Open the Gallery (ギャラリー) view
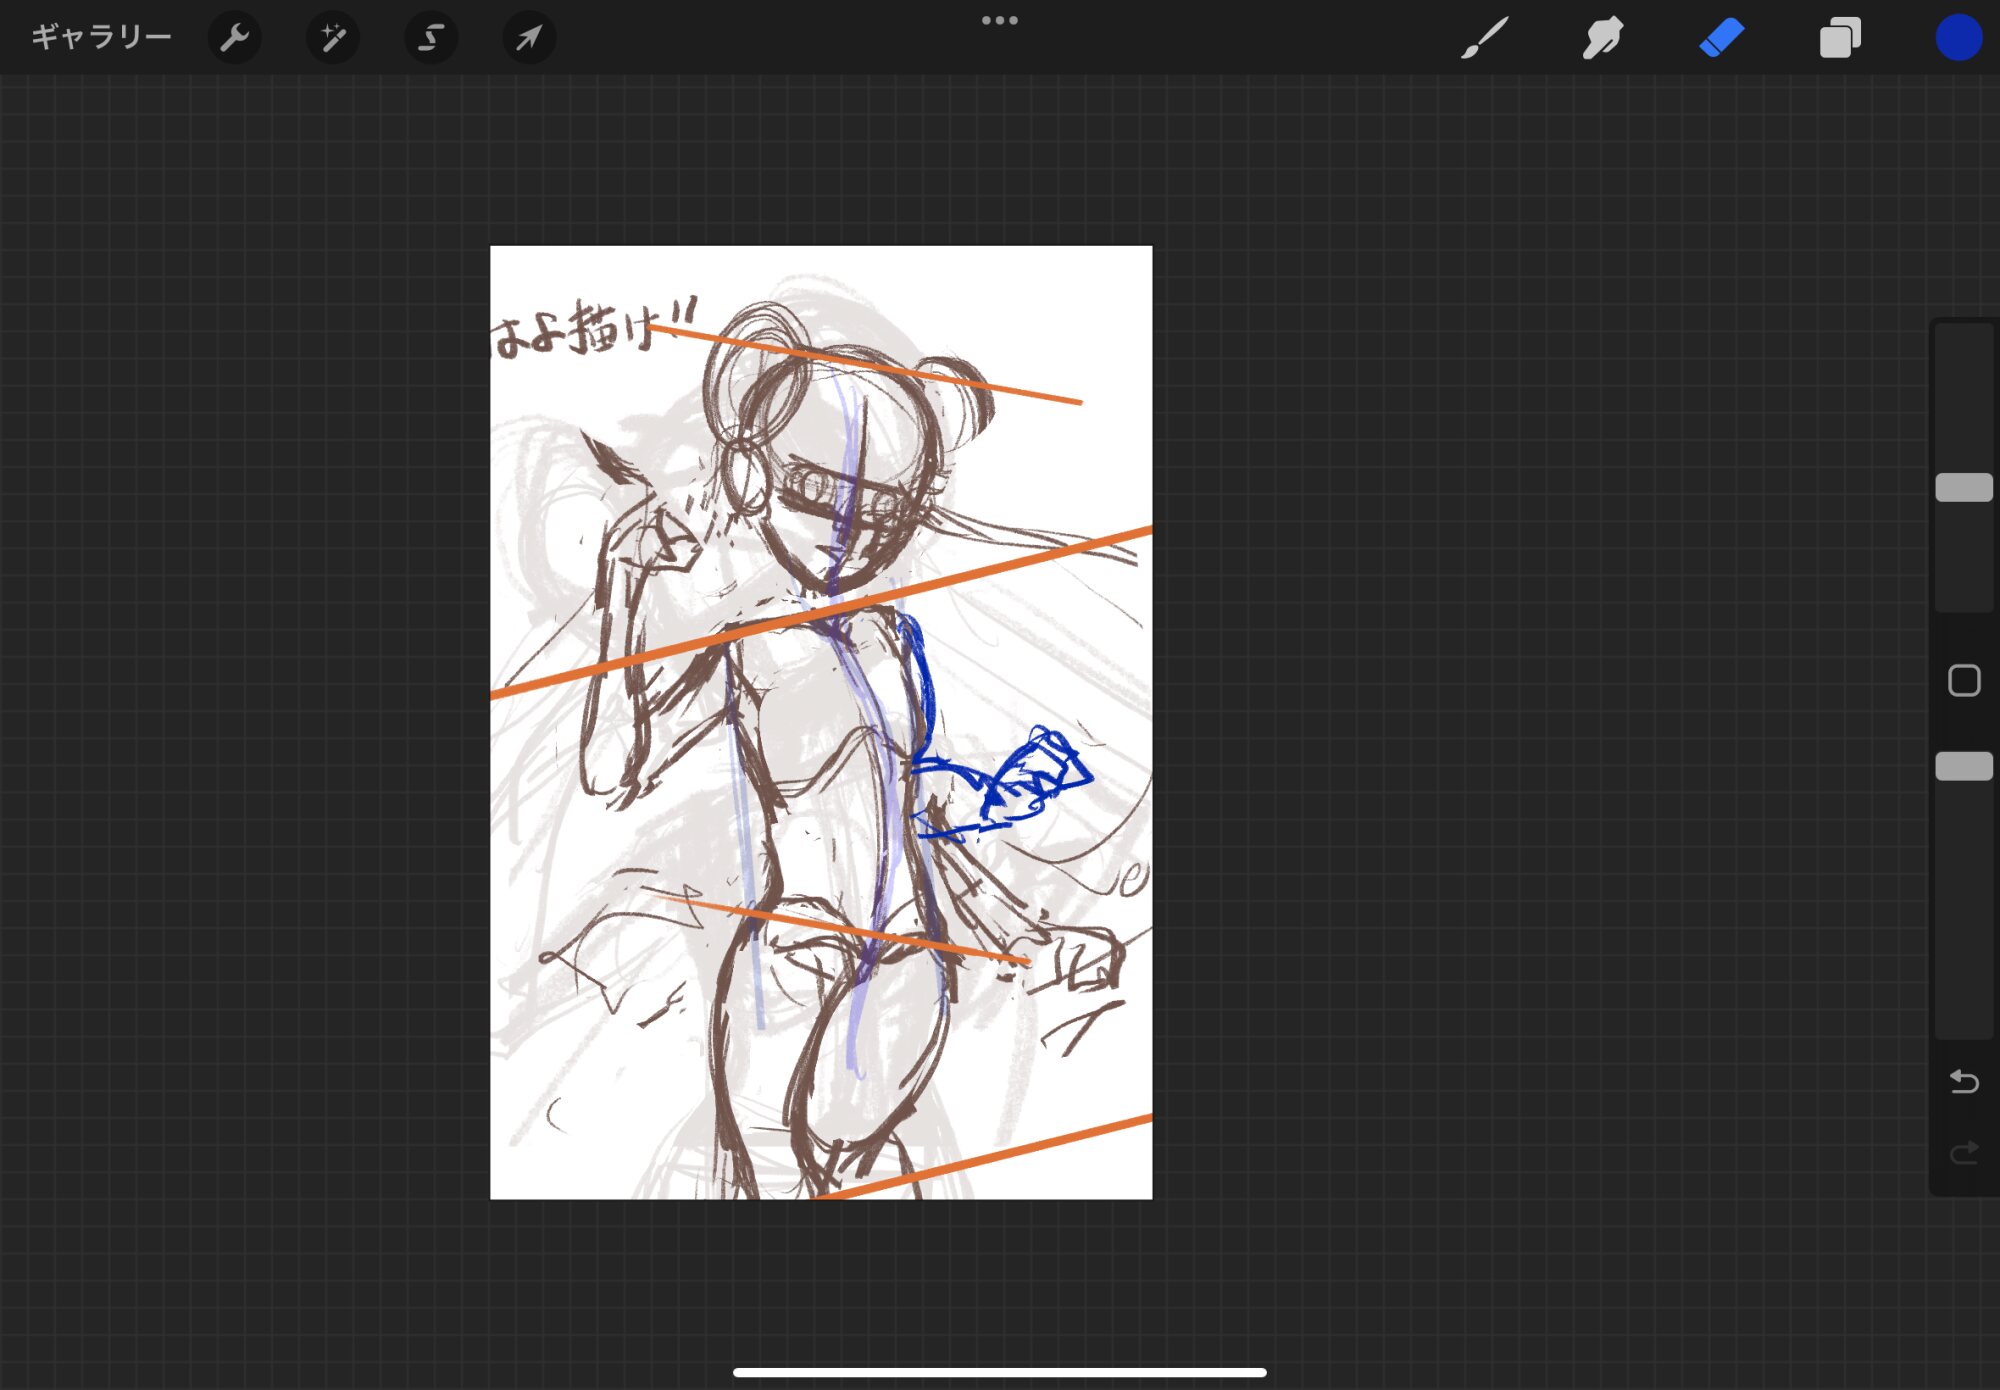2000x1390 pixels. tap(101, 38)
